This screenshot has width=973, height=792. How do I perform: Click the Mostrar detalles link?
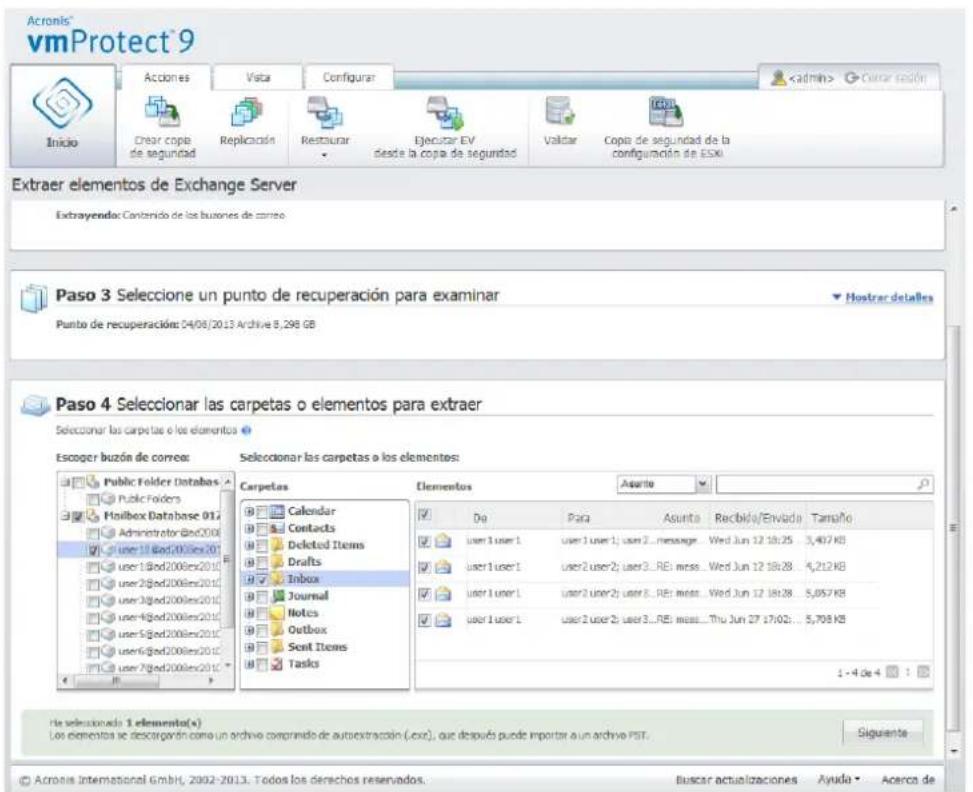point(889,297)
